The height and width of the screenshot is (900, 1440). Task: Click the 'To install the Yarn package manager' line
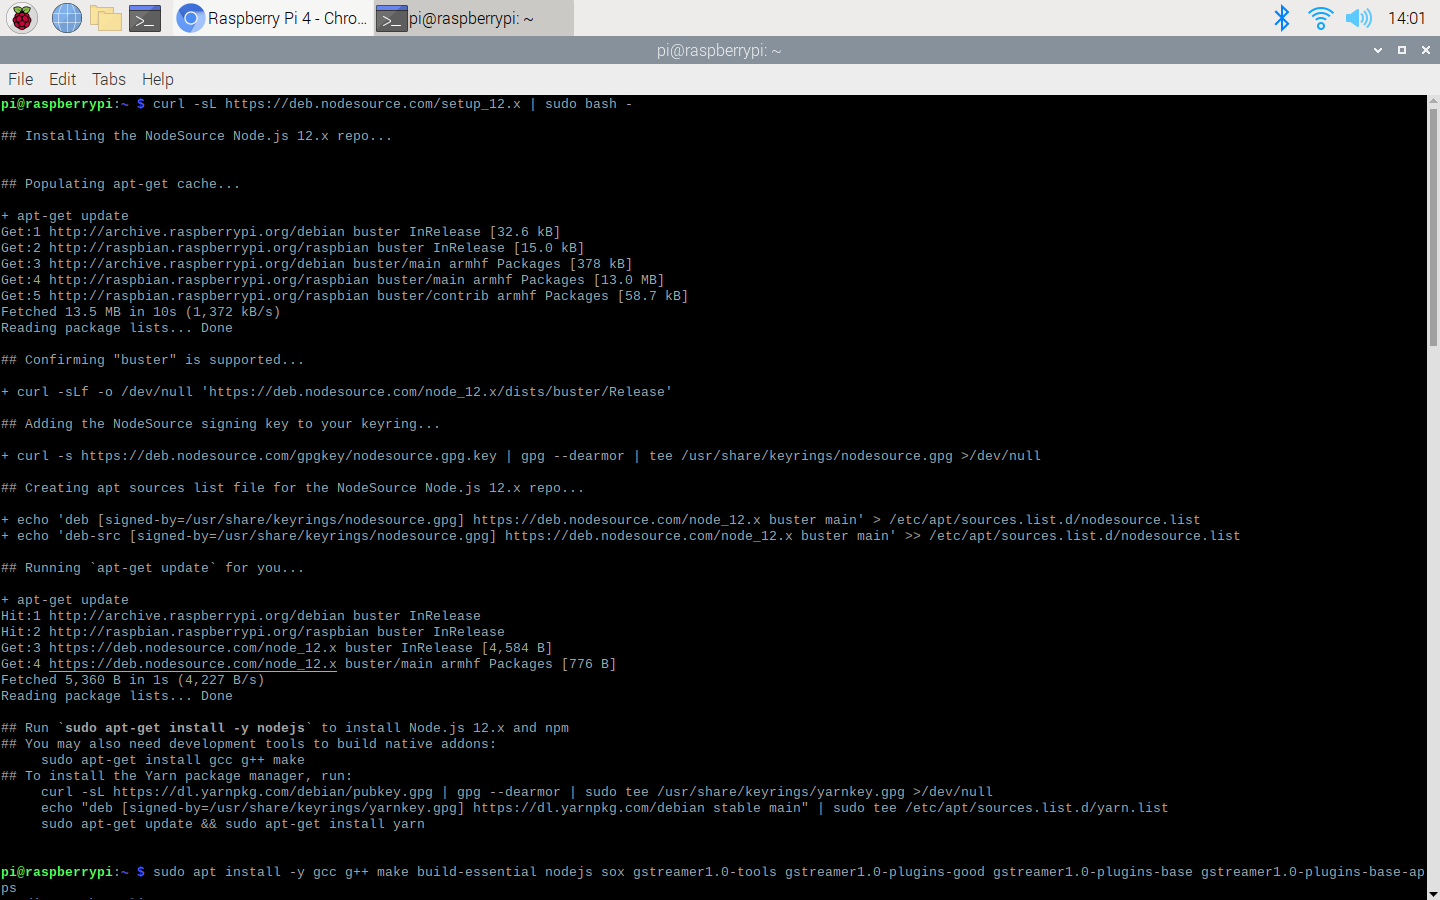(177, 776)
